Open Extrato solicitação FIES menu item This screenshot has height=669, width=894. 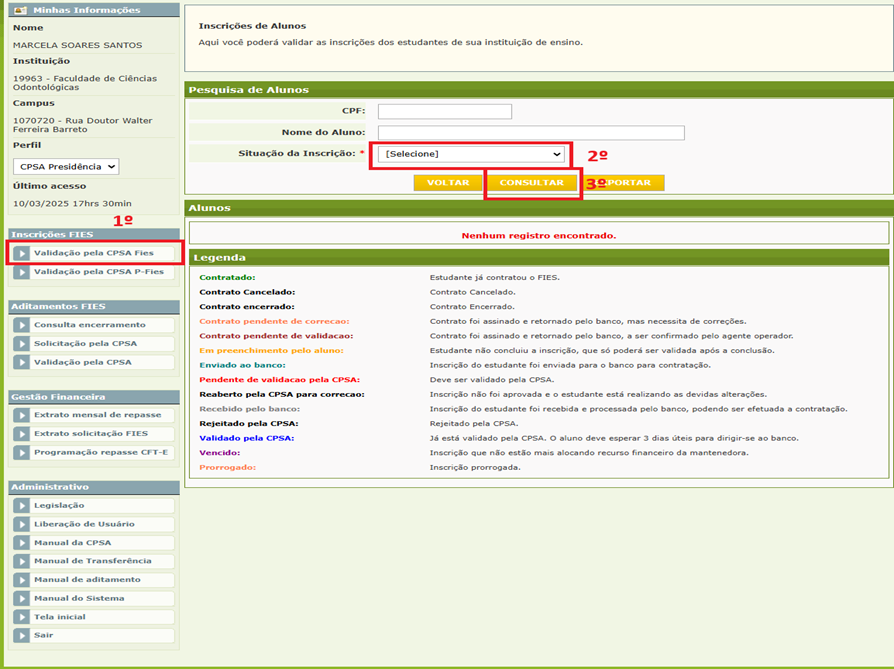tap(90, 434)
